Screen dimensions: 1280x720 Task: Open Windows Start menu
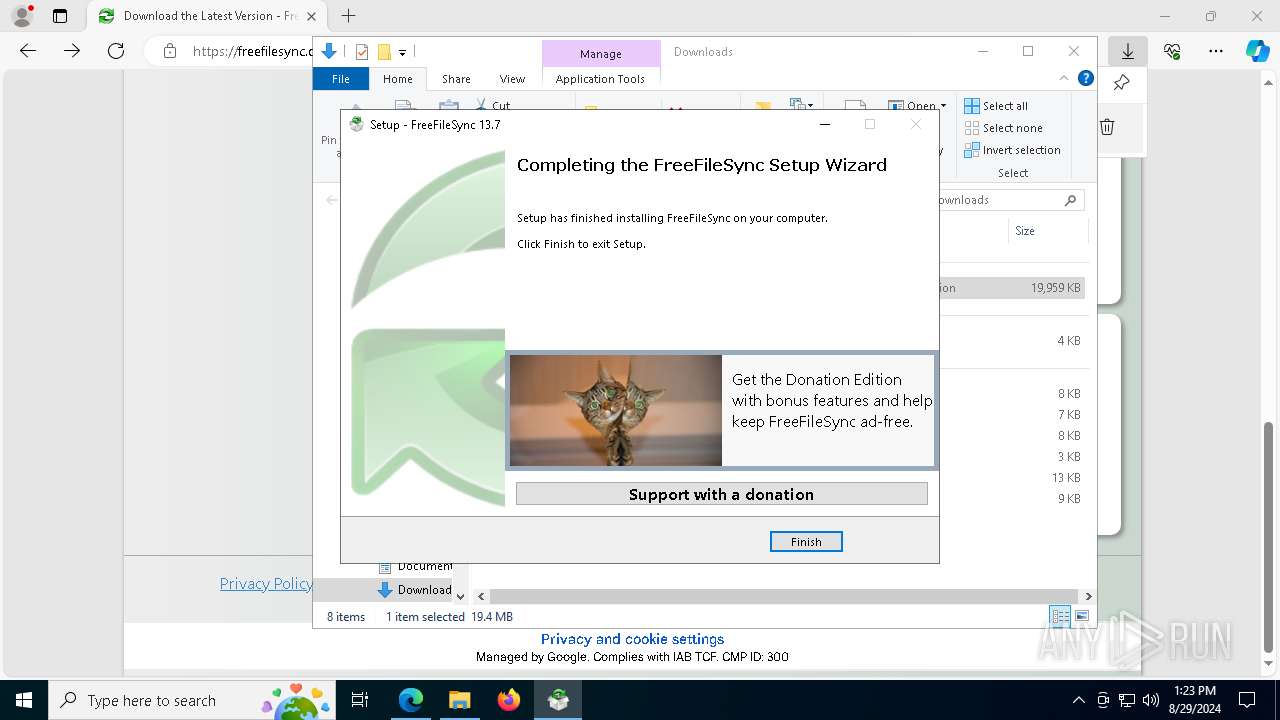tap(24, 700)
